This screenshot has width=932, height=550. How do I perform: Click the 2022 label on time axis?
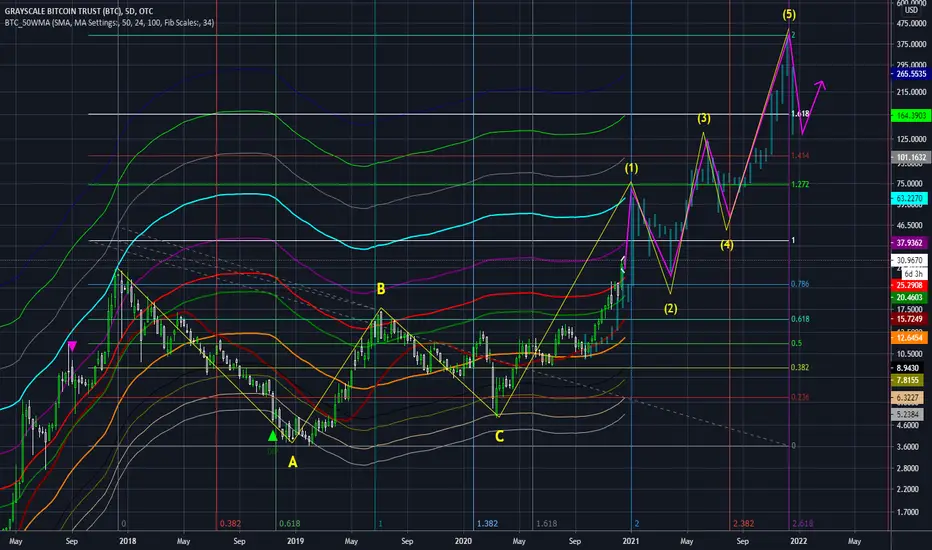tap(798, 541)
